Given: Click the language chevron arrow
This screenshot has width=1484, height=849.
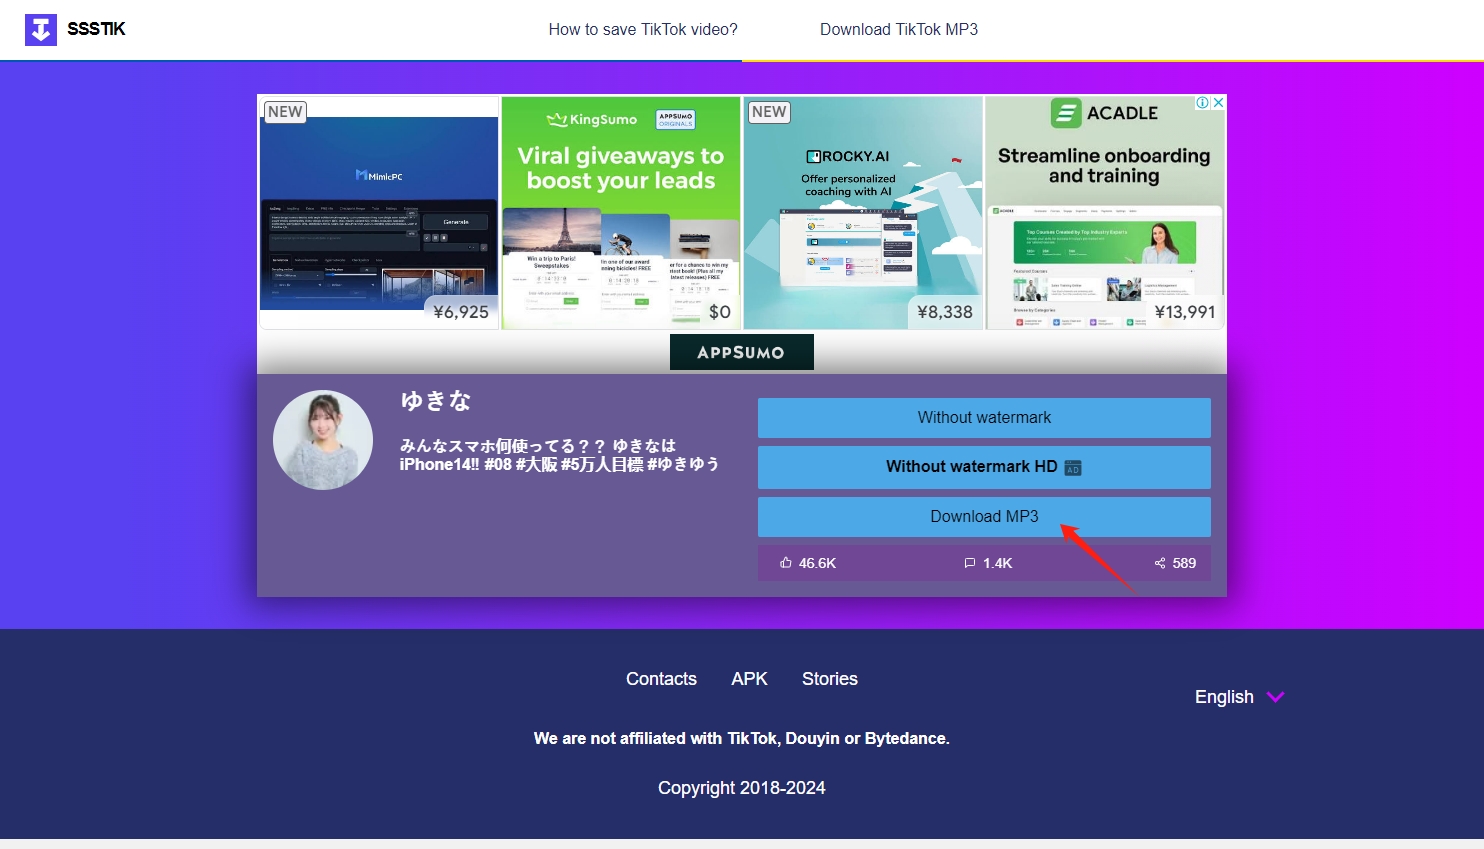Looking at the screenshot, I should click(1275, 697).
